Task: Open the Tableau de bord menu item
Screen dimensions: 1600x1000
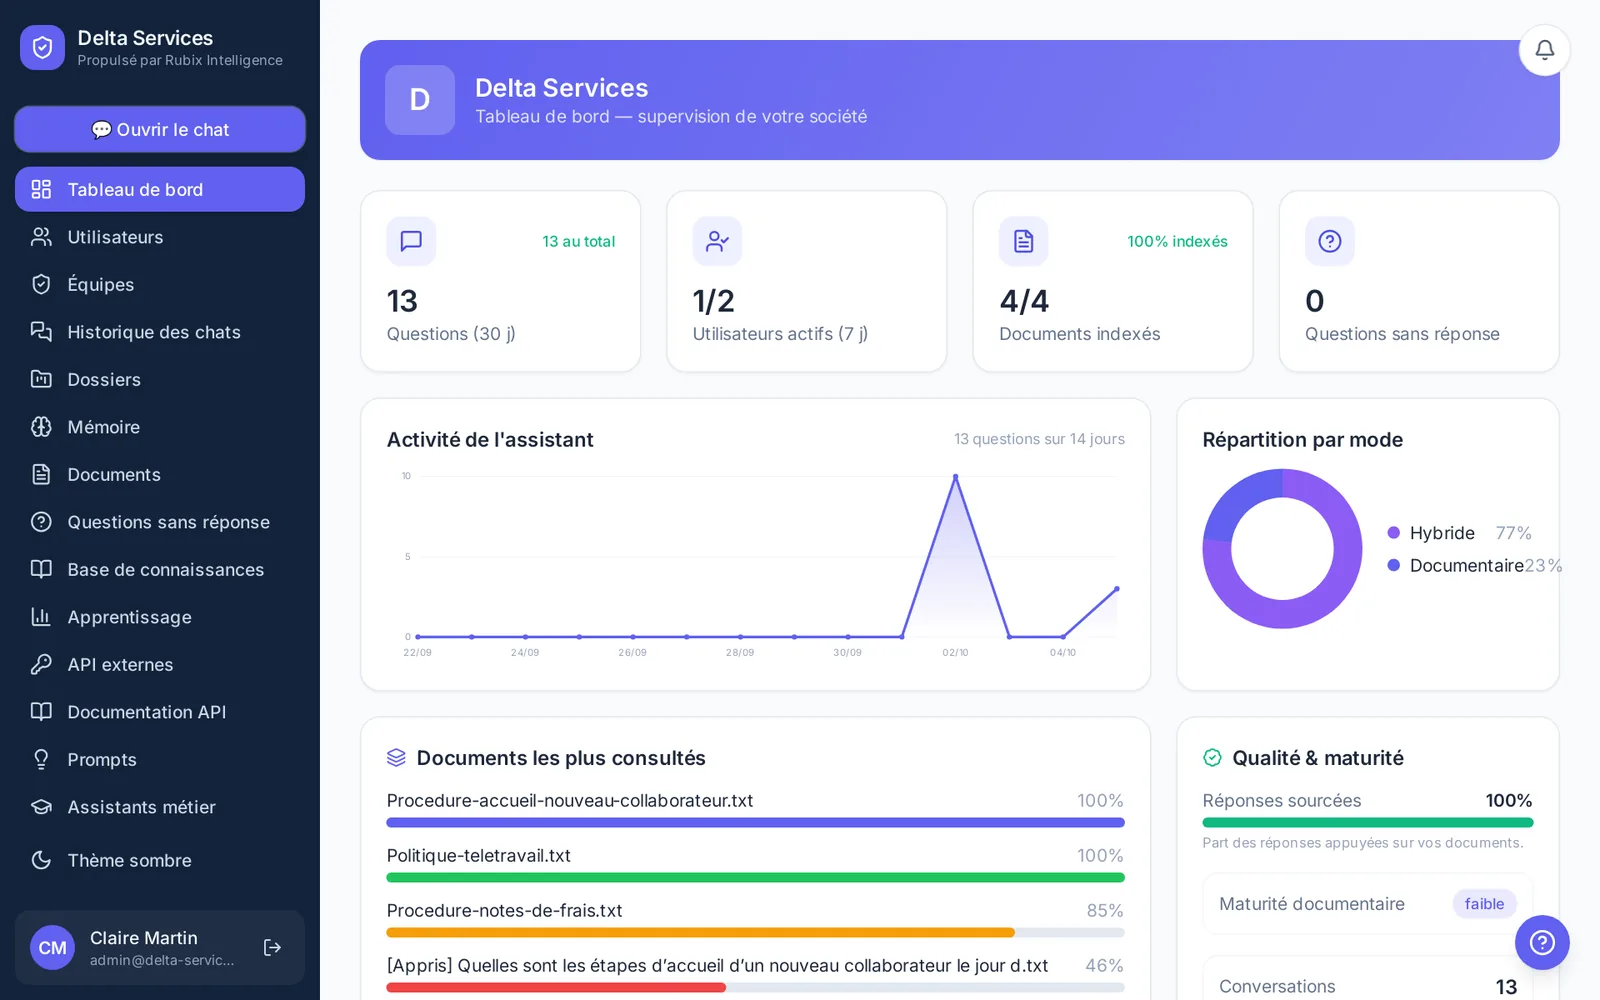Action: (160, 189)
